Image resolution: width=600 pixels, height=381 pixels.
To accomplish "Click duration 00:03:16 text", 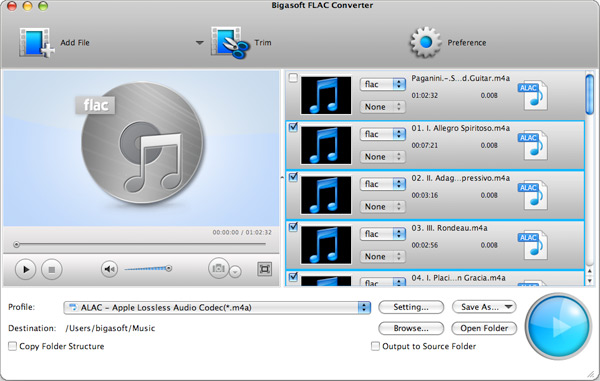I will 424,195.
